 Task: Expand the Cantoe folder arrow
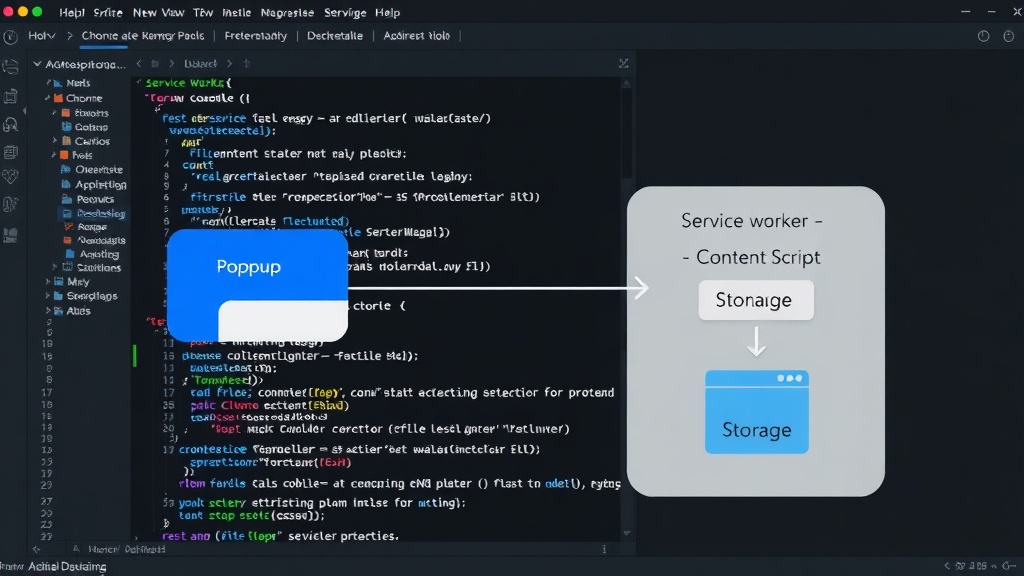[55, 140]
